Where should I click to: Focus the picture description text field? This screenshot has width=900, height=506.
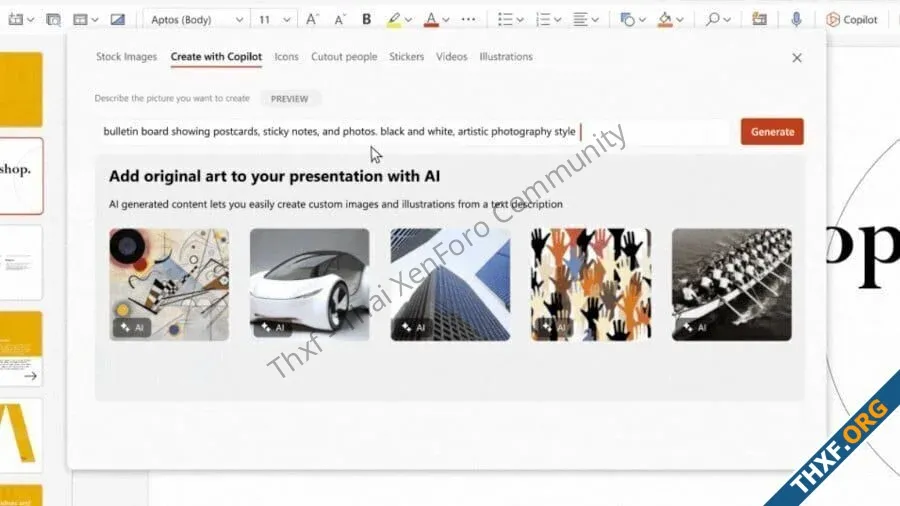[x=413, y=131]
